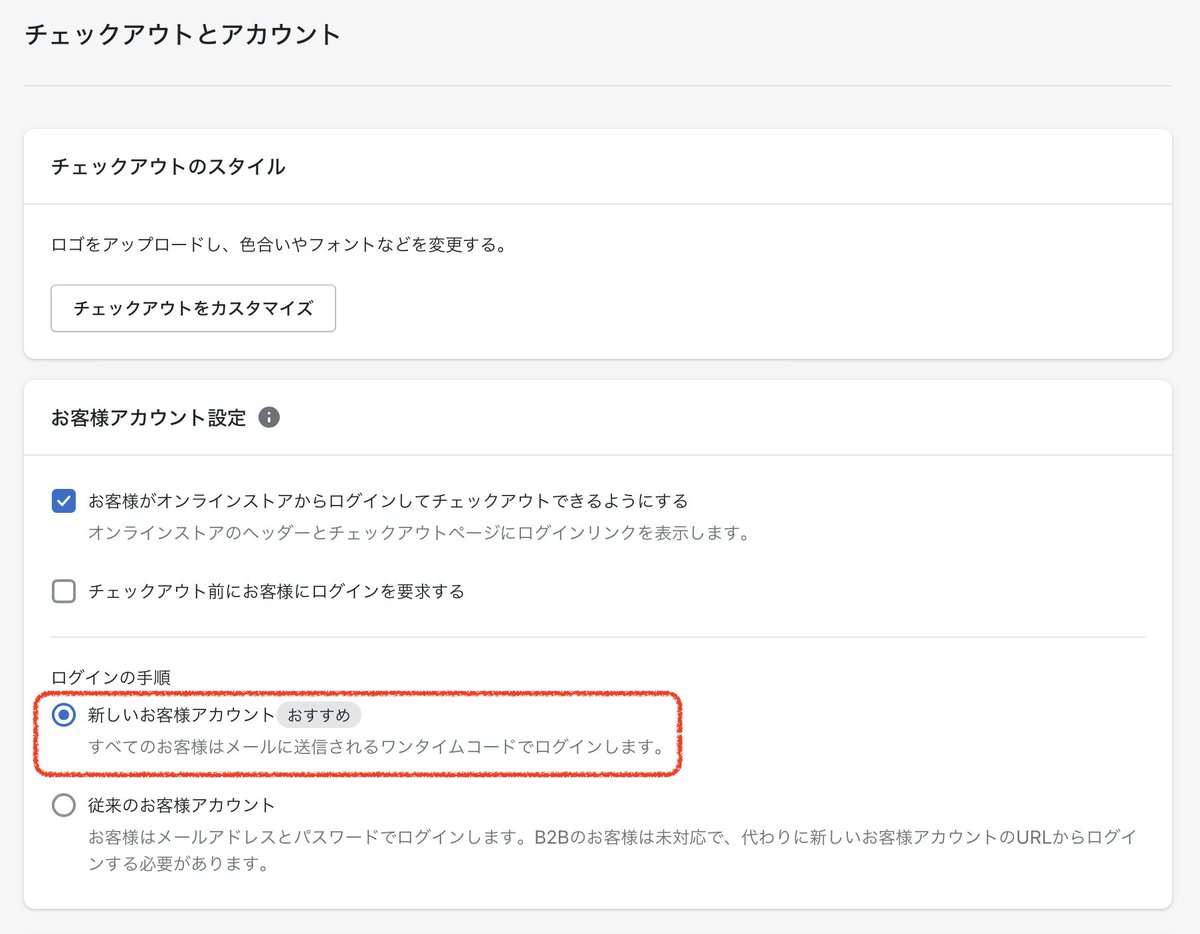Click the ワンタイムコードでログイン description text
This screenshot has width=1200, height=934.
(378, 747)
